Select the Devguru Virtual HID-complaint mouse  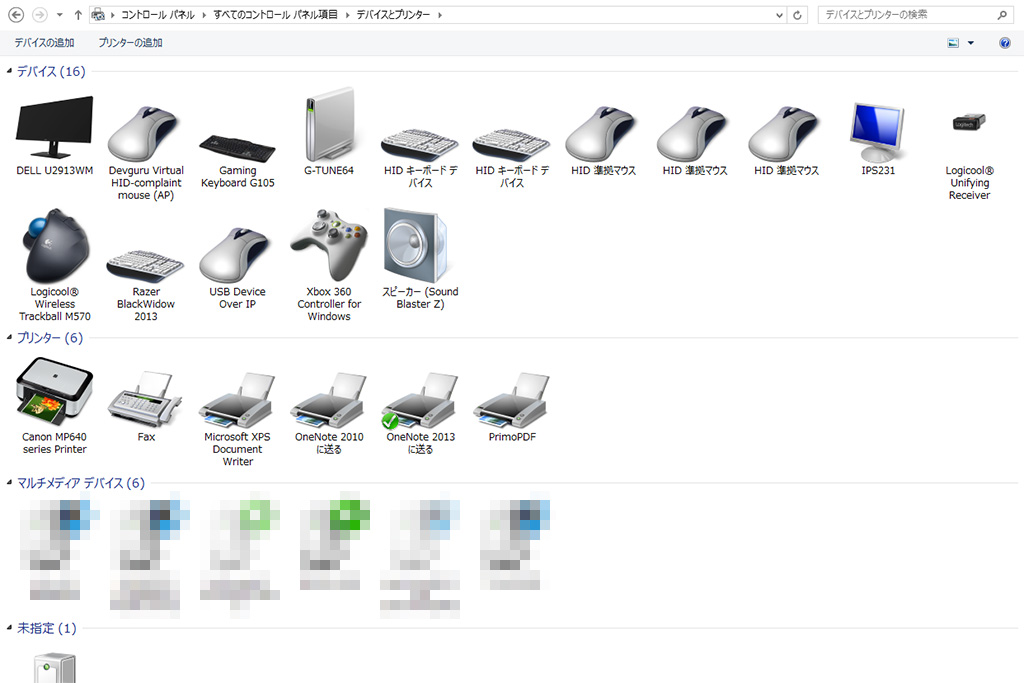(x=146, y=152)
